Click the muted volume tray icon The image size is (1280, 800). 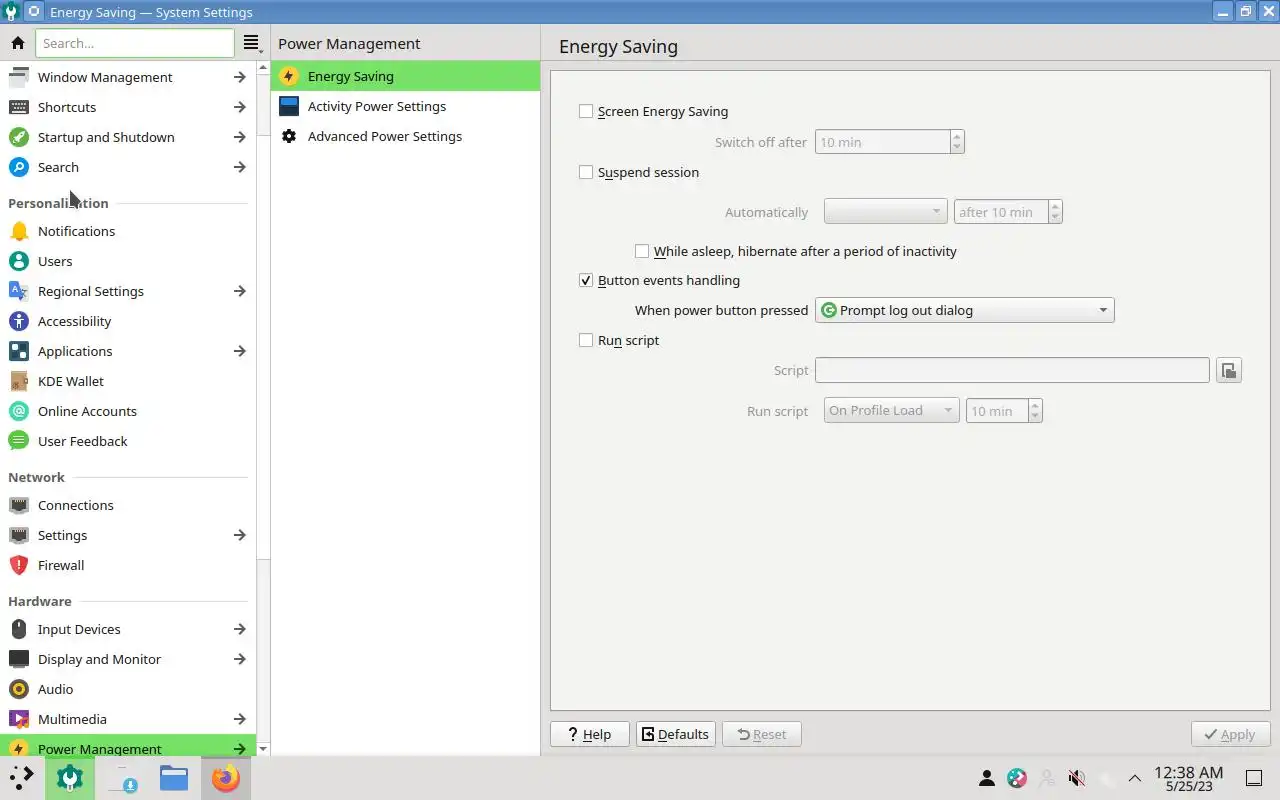1077,778
